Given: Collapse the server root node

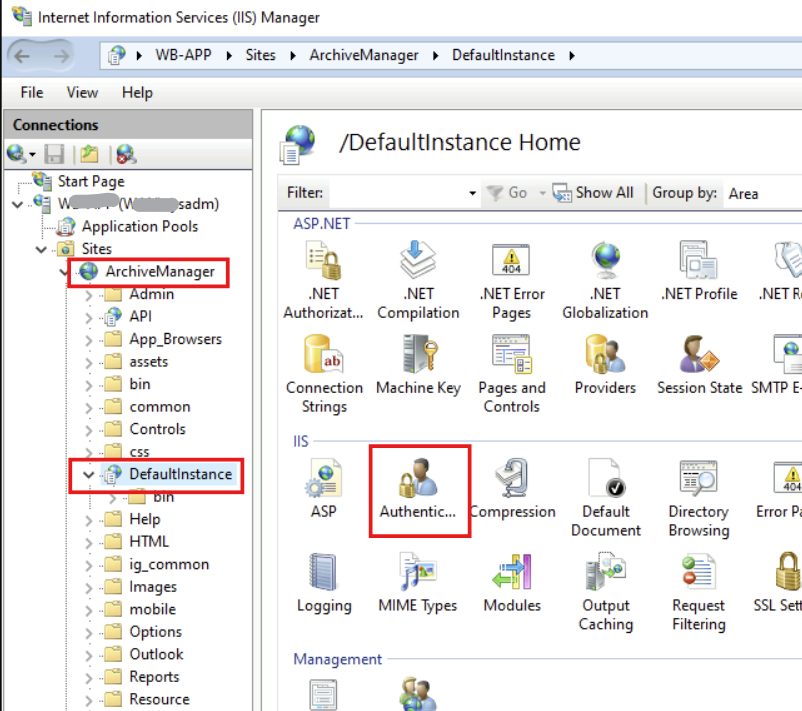Looking at the screenshot, I should click(18, 205).
